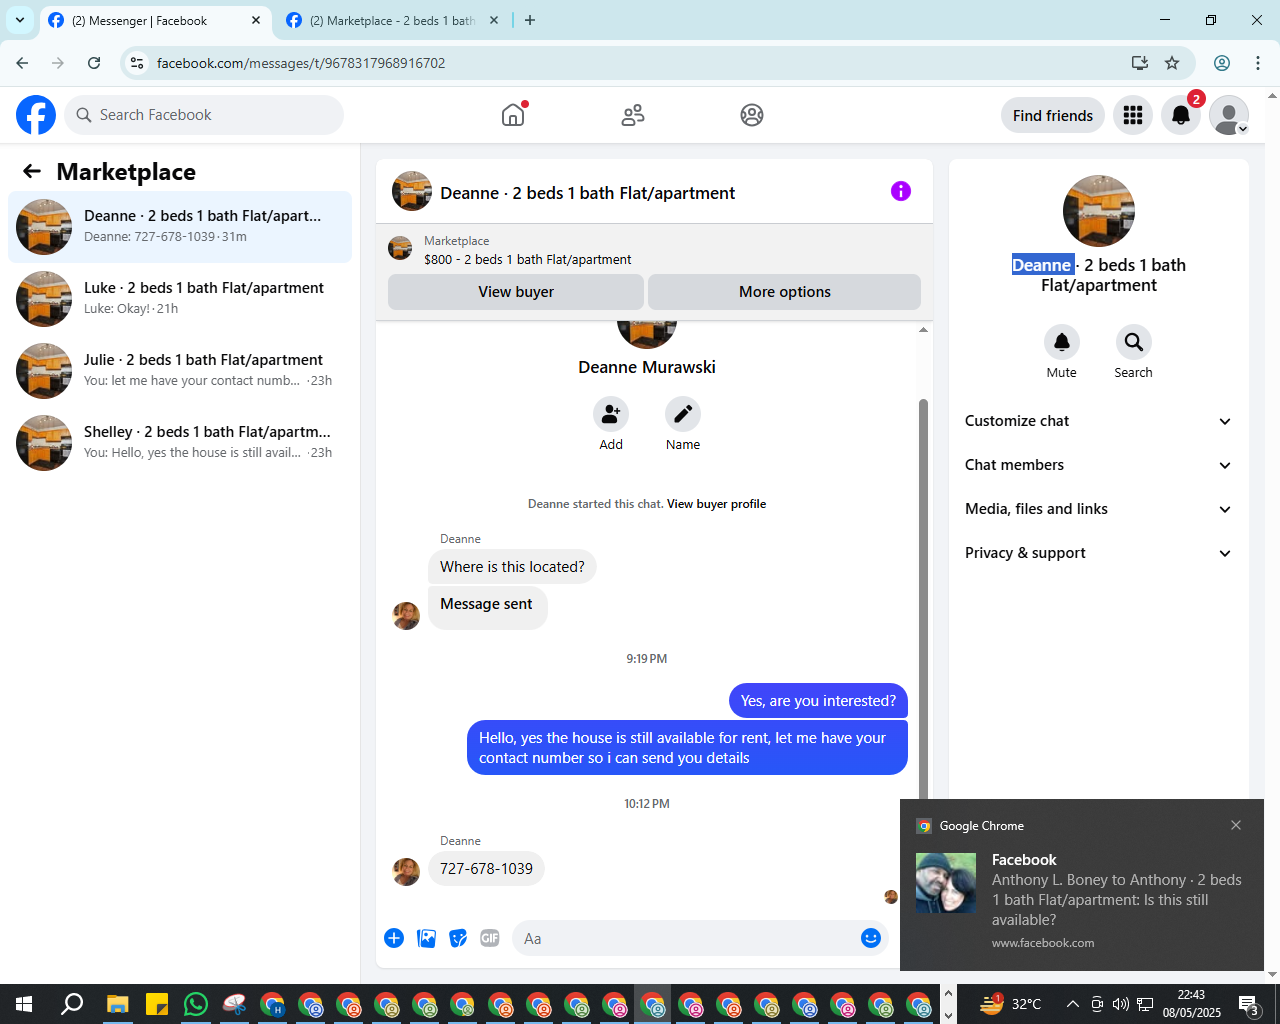Click the purple conversation information icon
The image size is (1280, 1024).
click(x=901, y=191)
